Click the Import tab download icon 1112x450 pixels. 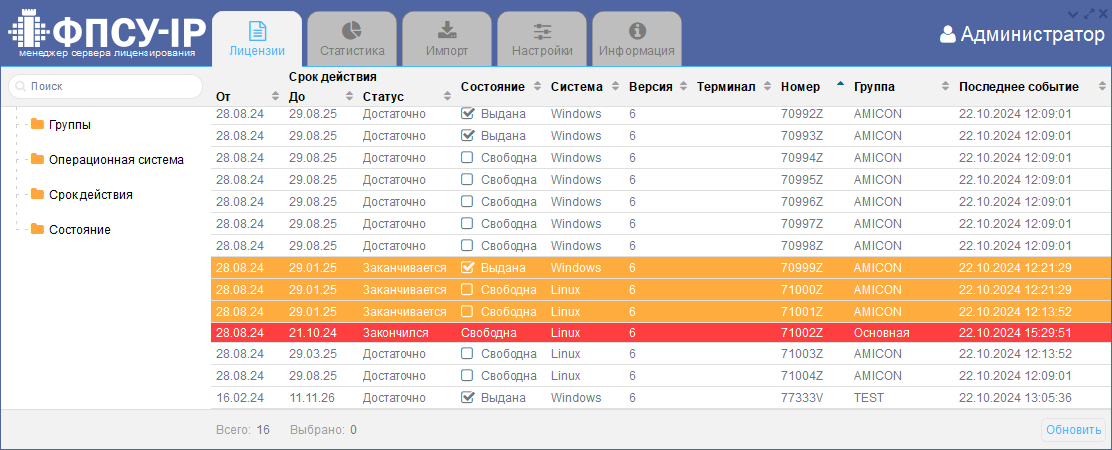(x=447, y=31)
